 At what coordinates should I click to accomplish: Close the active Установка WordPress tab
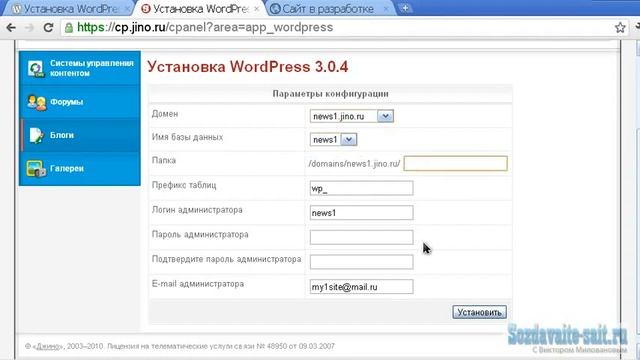[x=256, y=9]
